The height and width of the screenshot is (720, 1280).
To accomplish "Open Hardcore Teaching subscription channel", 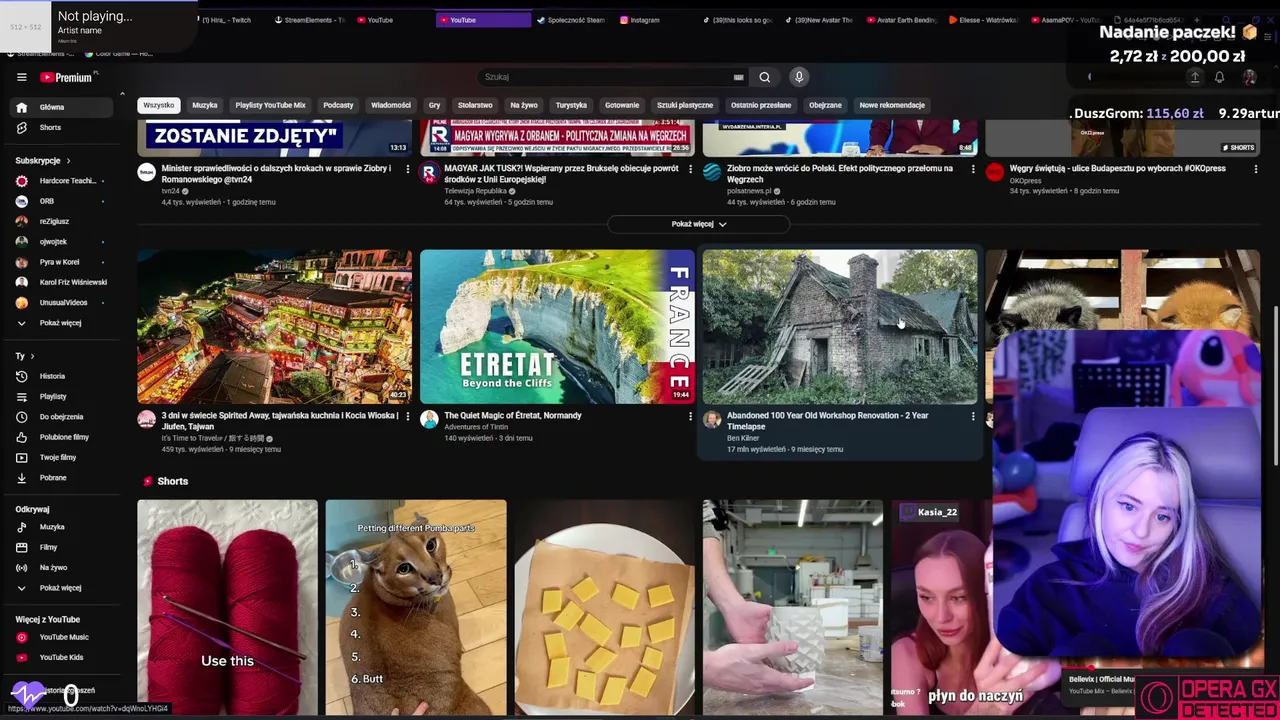I will point(62,181).
